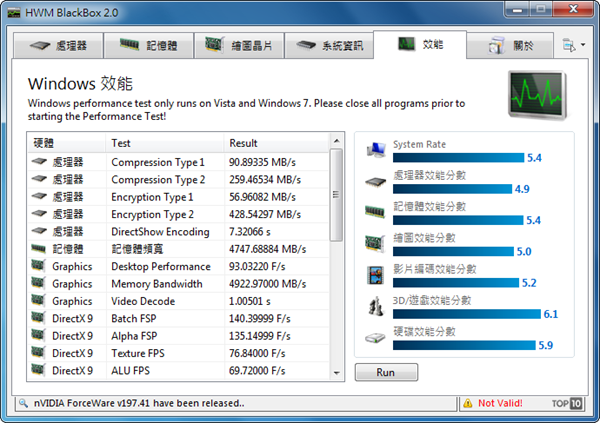Click the processor icon in Compression Type 1 row
Screen dimensions: 600x423
point(39,162)
